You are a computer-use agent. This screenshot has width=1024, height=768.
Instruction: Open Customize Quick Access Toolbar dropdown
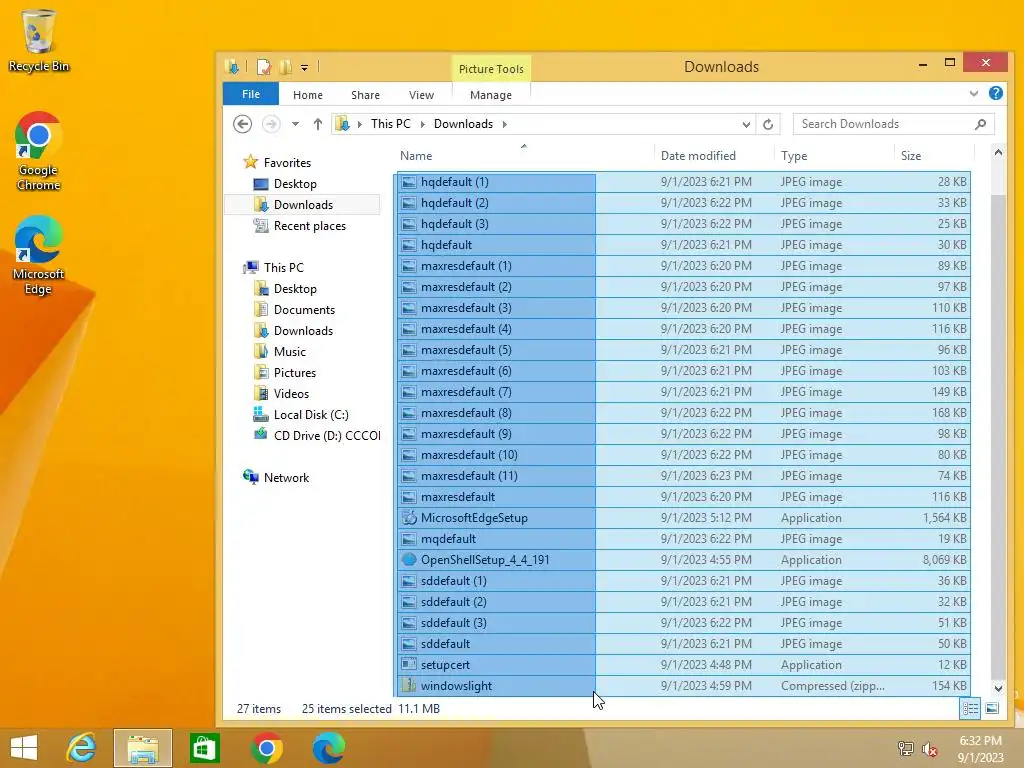[304, 67]
